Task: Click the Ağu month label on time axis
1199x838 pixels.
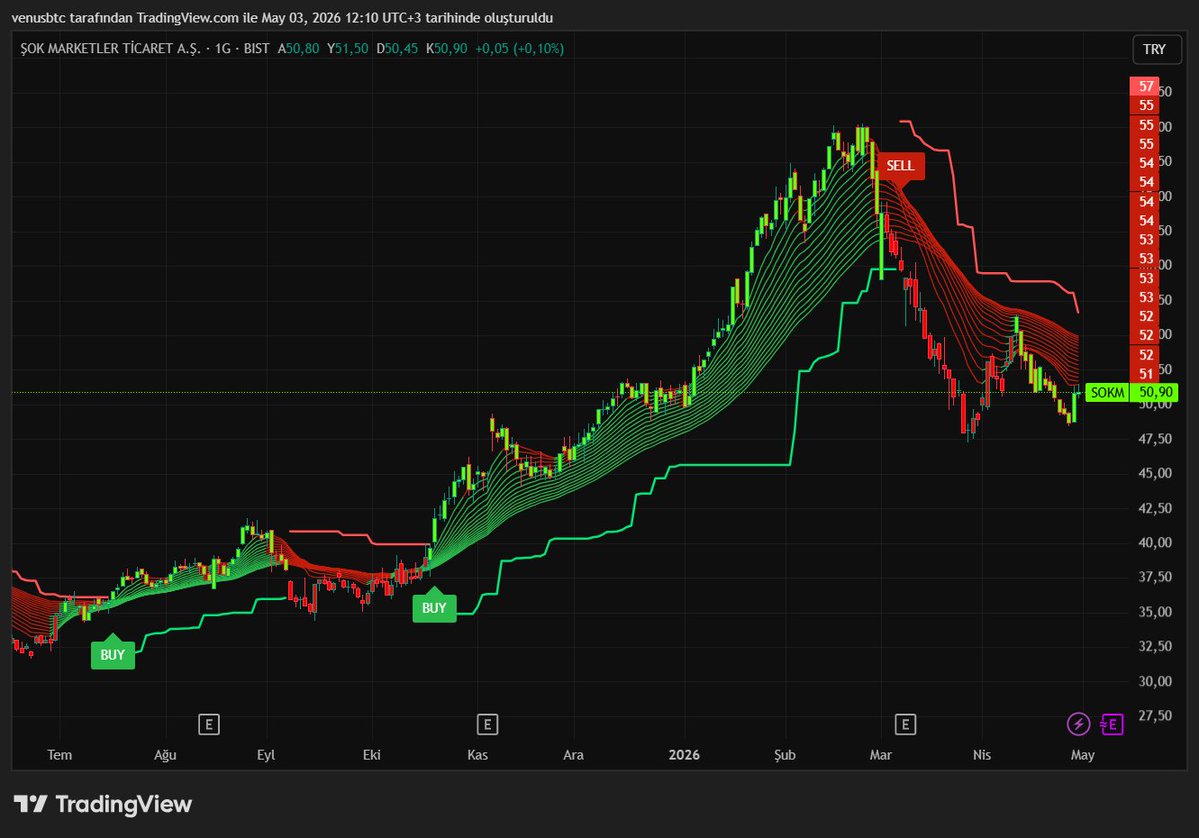Action: pyautogui.click(x=165, y=755)
